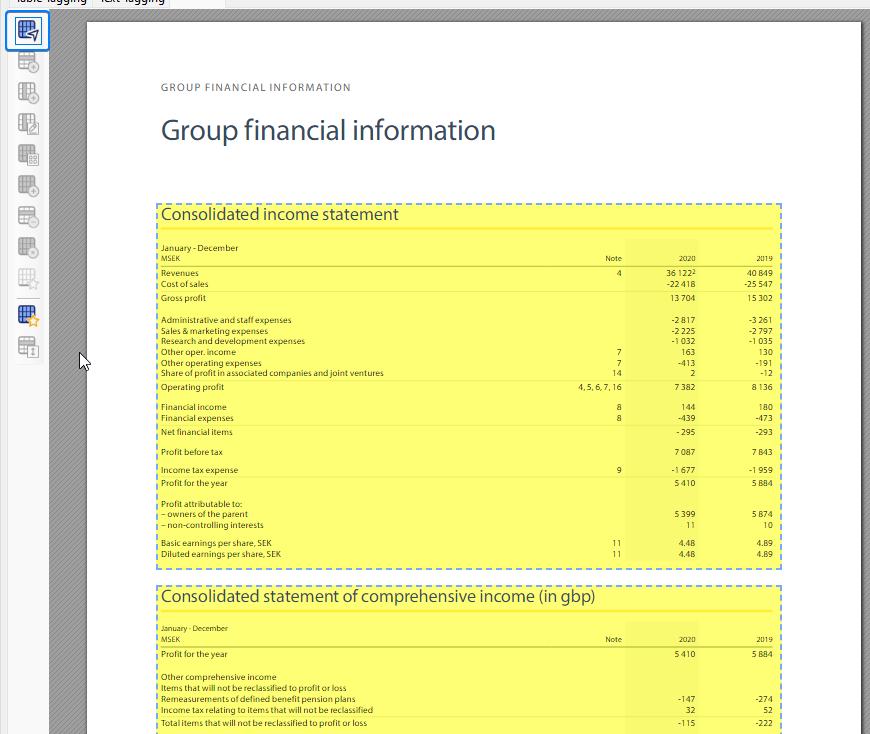Viewport: 870px width, 734px height.
Task: Click 'Remeasurements of defined benefit pension plans' label
Action: (258, 700)
